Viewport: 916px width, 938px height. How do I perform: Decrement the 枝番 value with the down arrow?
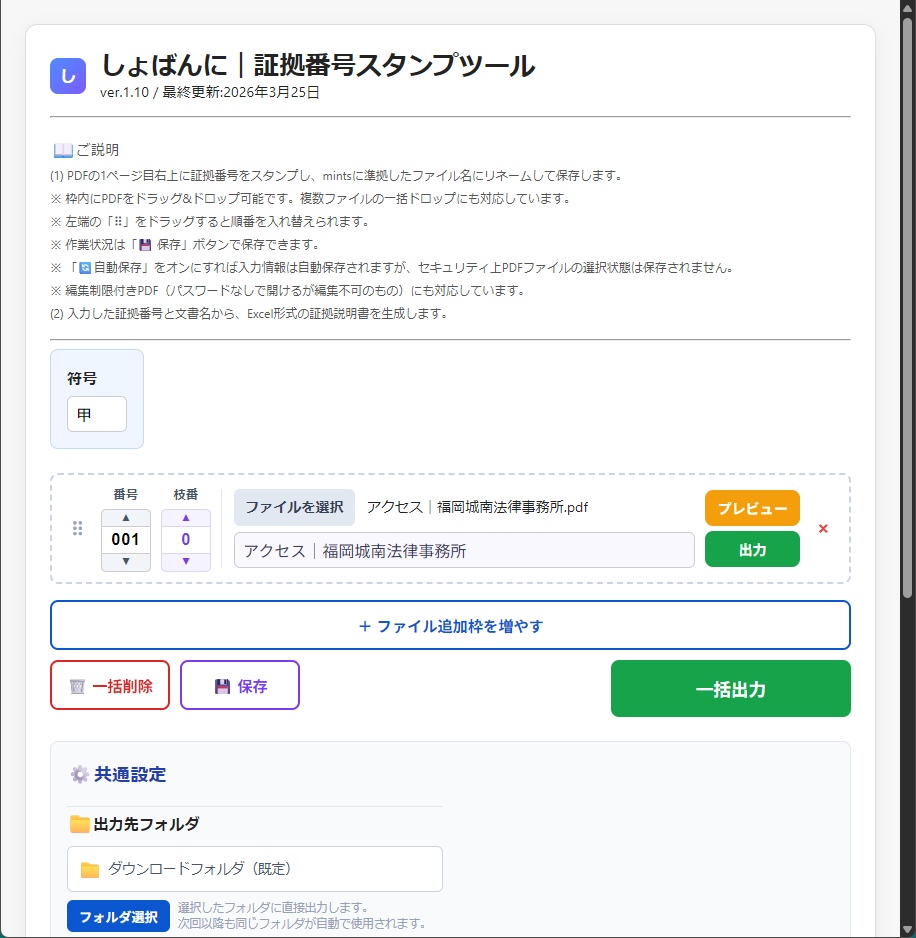click(x=185, y=563)
